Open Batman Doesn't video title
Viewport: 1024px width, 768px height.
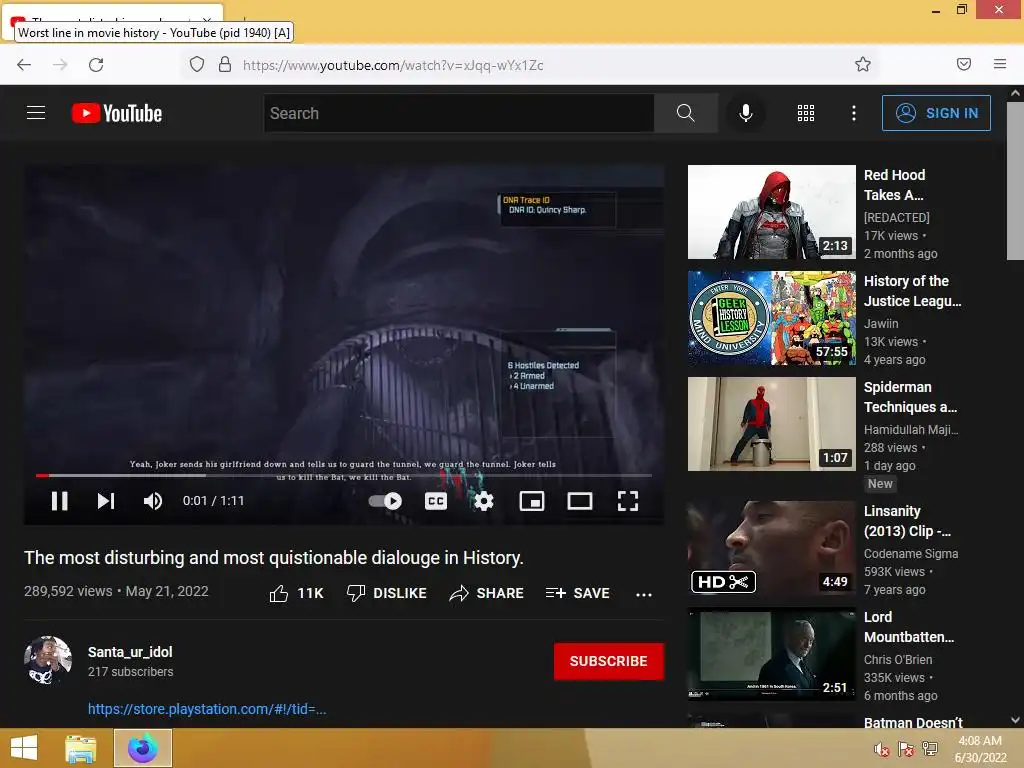pyautogui.click(x=913, y=722)
